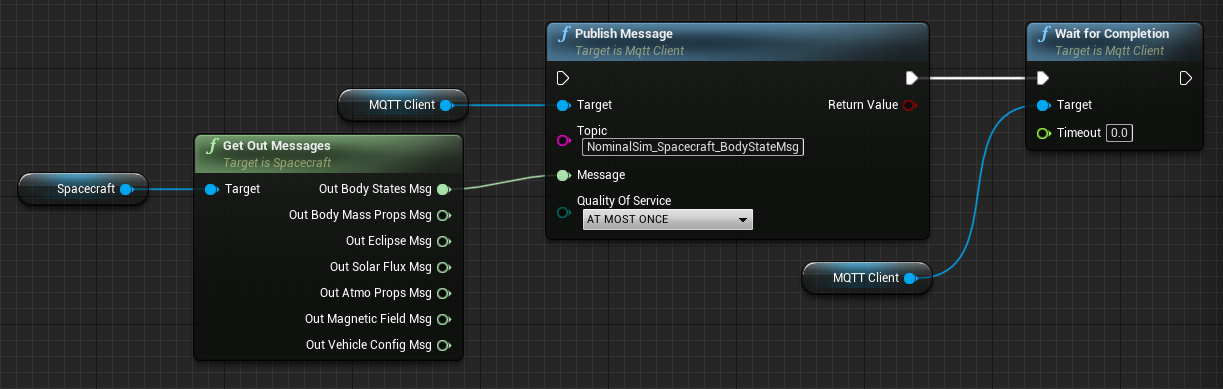
Task: Click the Out Solar Flux Msg pin
Action: (443, 267)
